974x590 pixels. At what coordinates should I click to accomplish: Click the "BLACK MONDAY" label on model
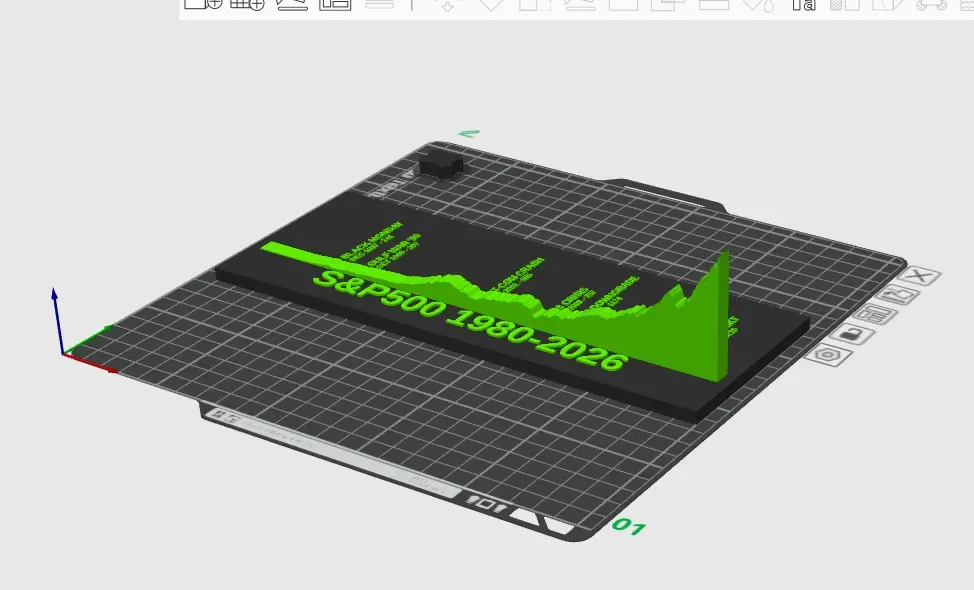373,239
